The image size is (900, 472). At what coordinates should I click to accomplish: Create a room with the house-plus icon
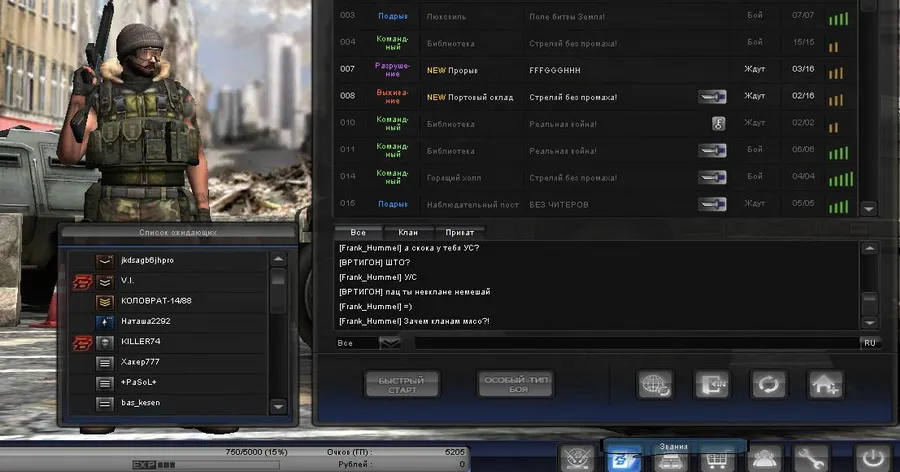(825, 385)
